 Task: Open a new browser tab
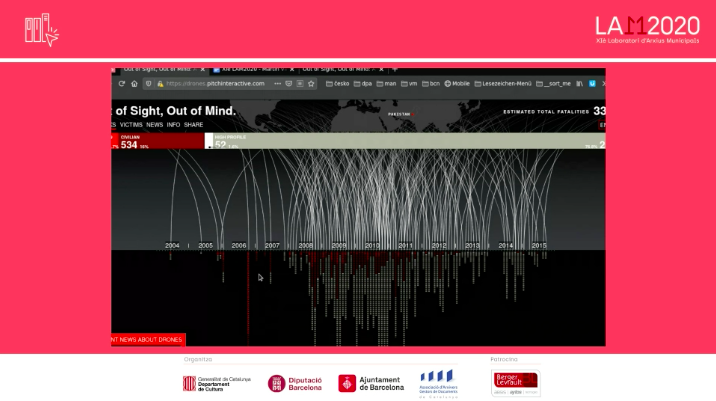tap(395, 69)
